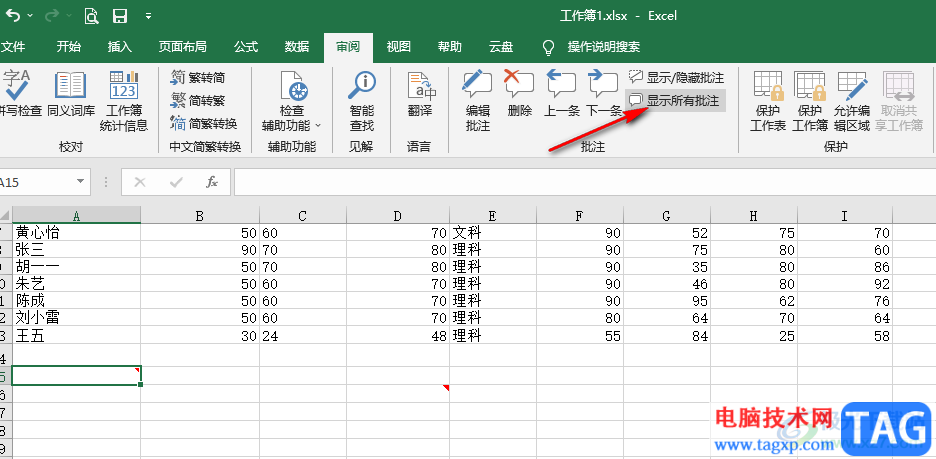Select cell containing 黄心怡
The image size is (936, 459).
point(76,233)
